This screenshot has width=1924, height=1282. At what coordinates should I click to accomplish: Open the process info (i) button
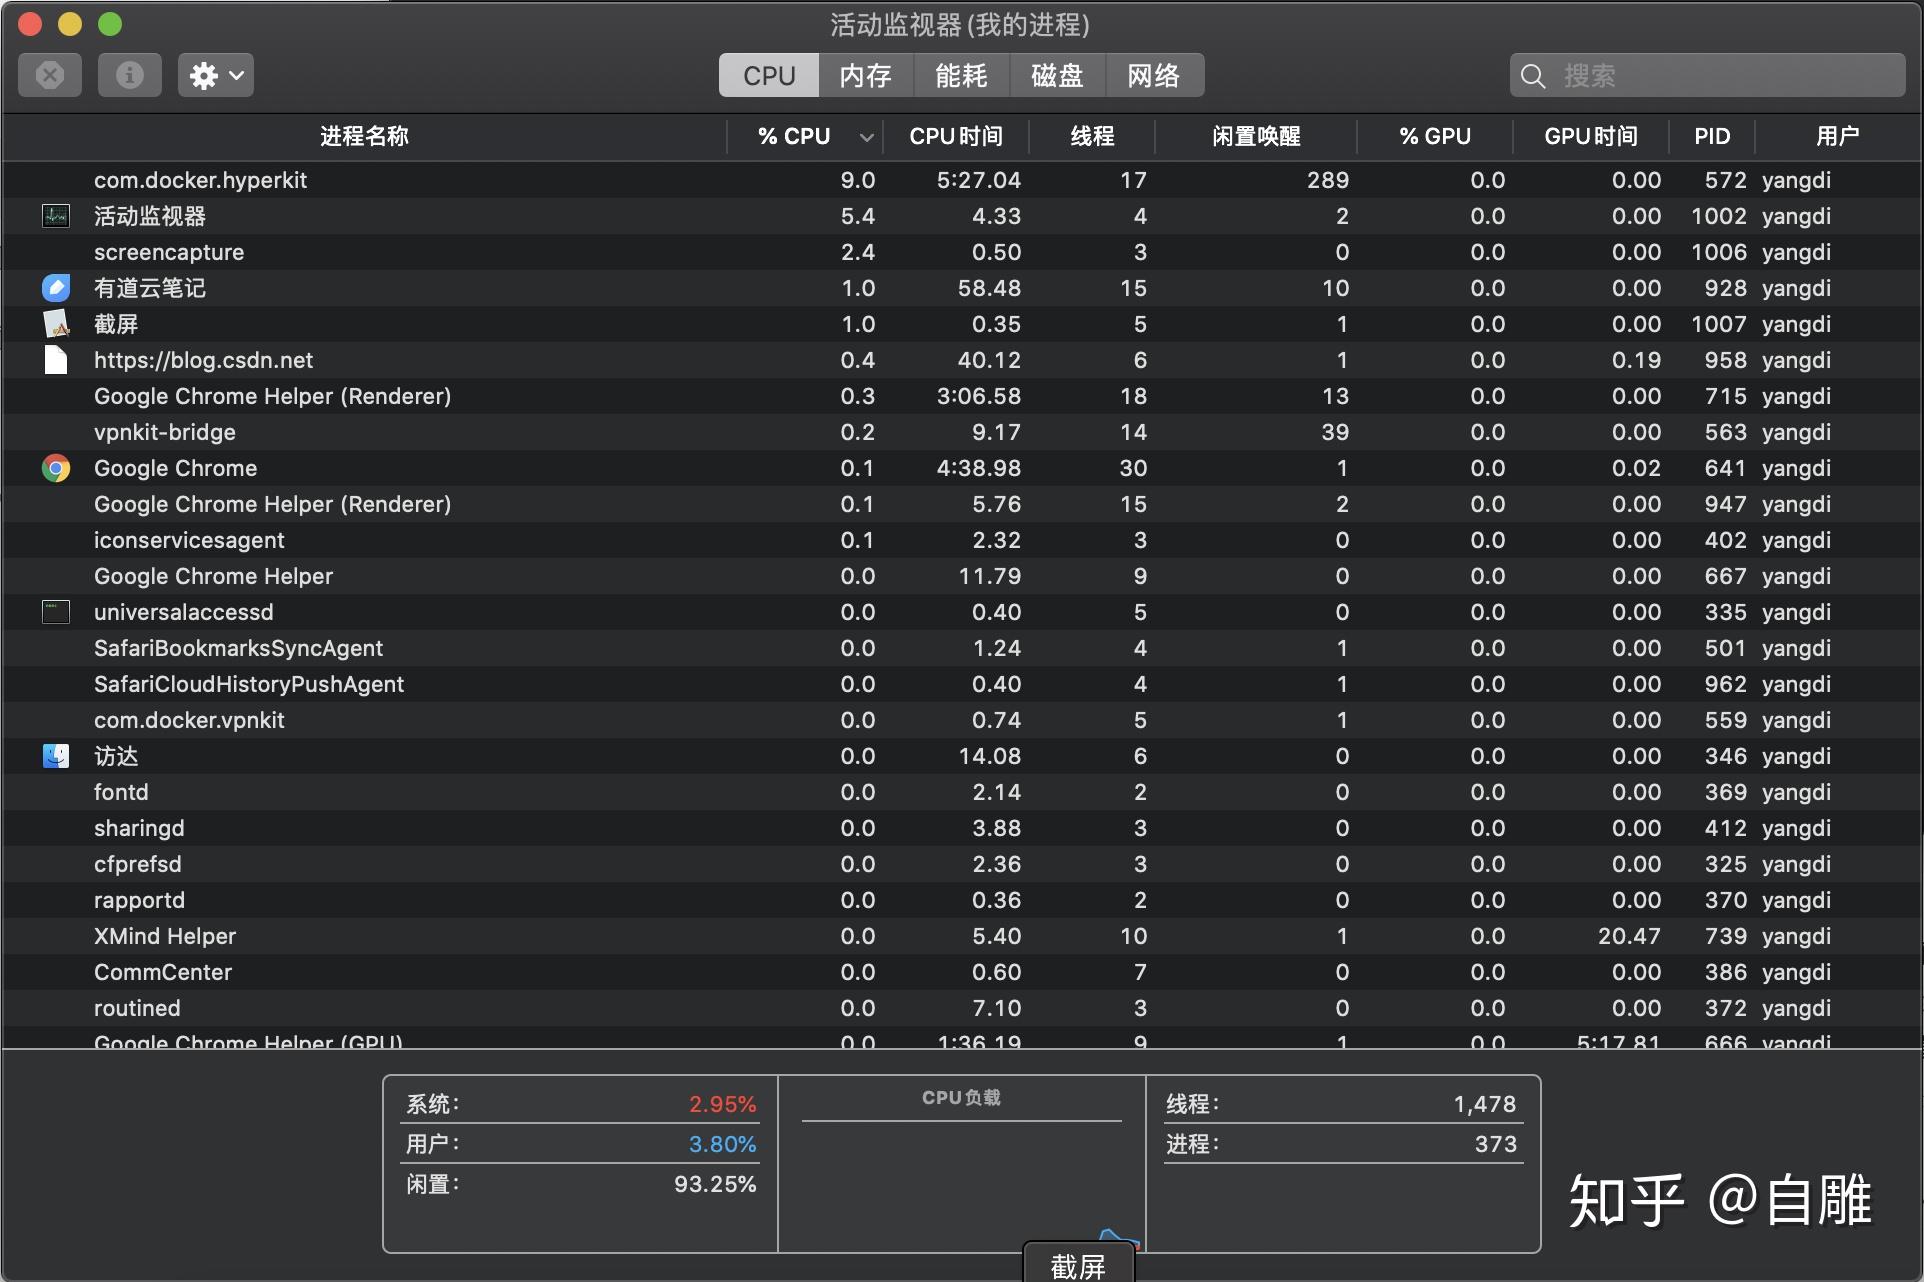tap(130, 75)
